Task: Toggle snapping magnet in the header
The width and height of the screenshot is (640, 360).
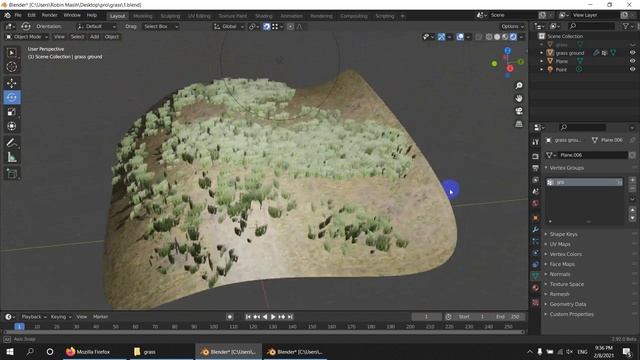Action: 266,27
